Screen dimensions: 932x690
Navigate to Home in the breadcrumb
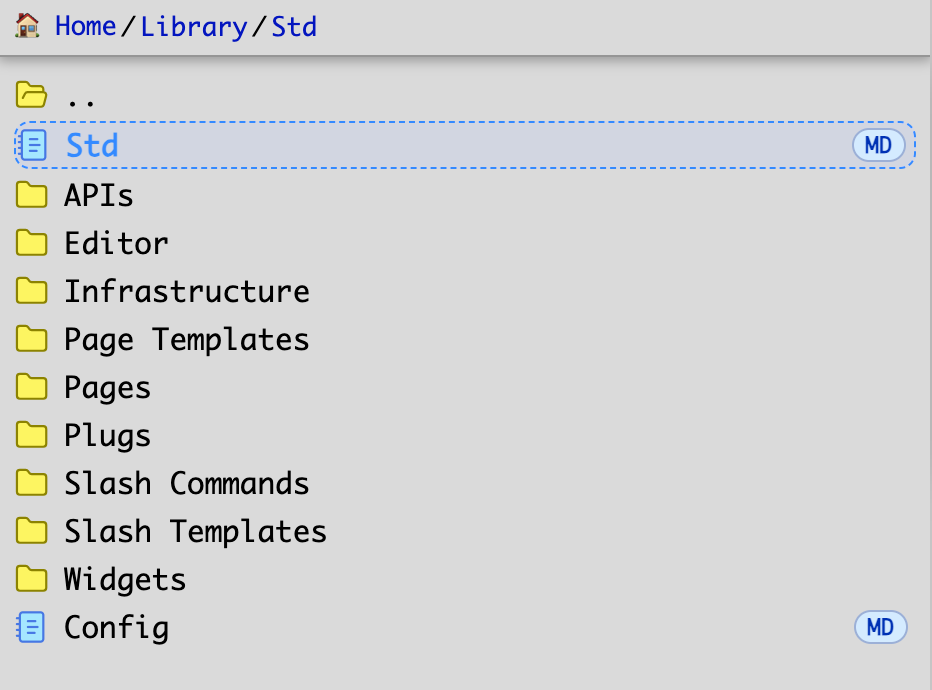point(85,26)
